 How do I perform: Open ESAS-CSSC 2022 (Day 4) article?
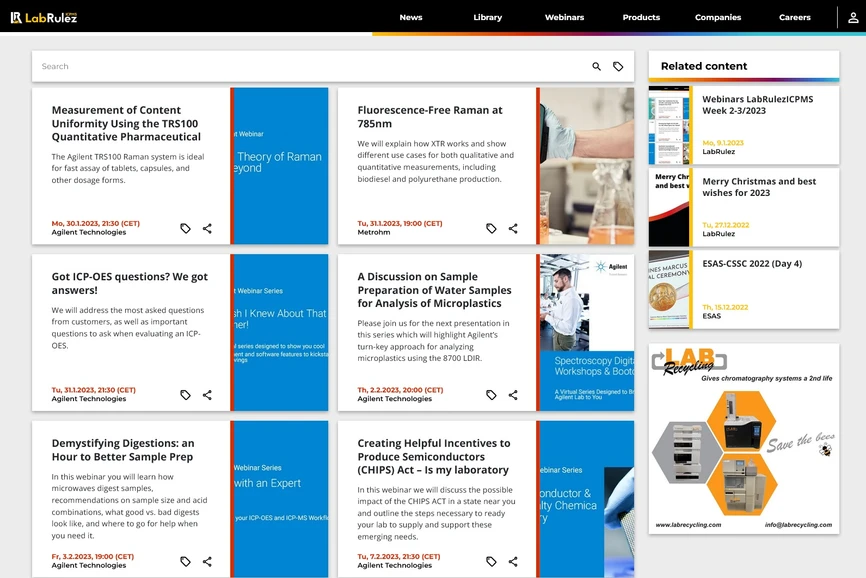coord(752,264)
